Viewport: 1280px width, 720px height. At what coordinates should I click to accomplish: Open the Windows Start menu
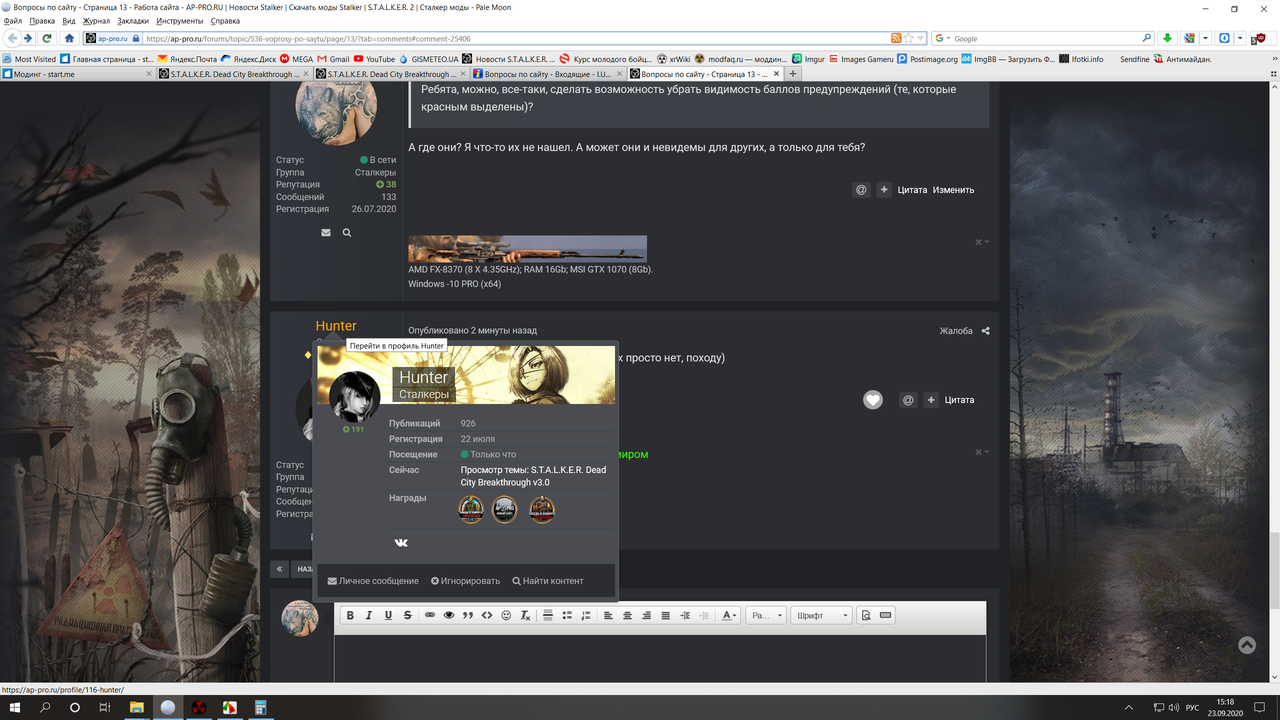[15, 707]
